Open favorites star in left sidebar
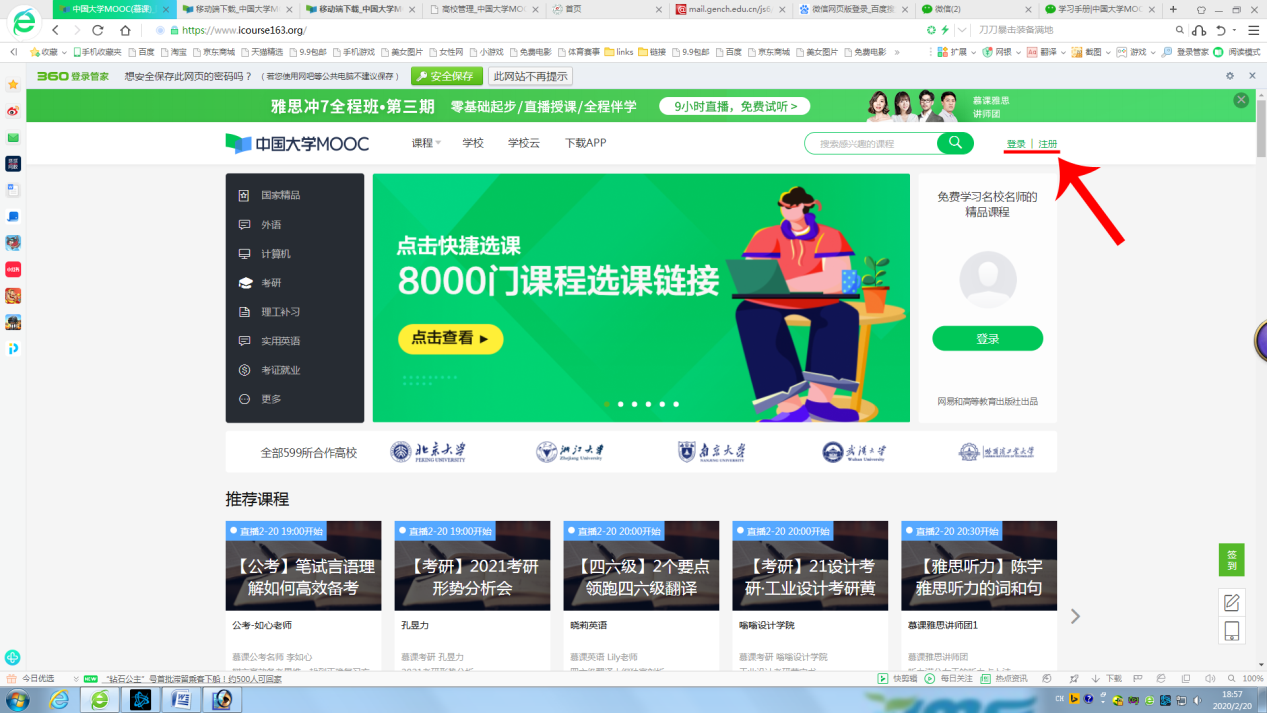 click(13, 85)
